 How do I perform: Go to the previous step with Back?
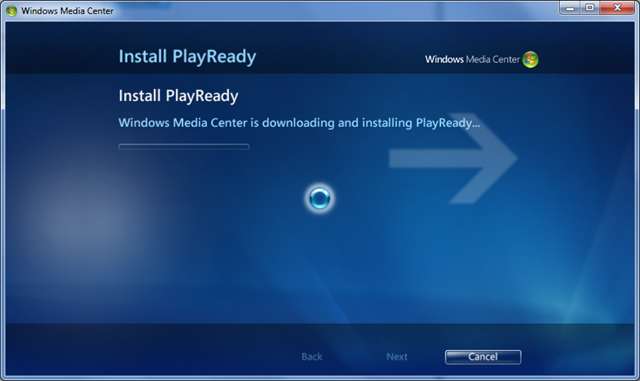coord(312,357)
